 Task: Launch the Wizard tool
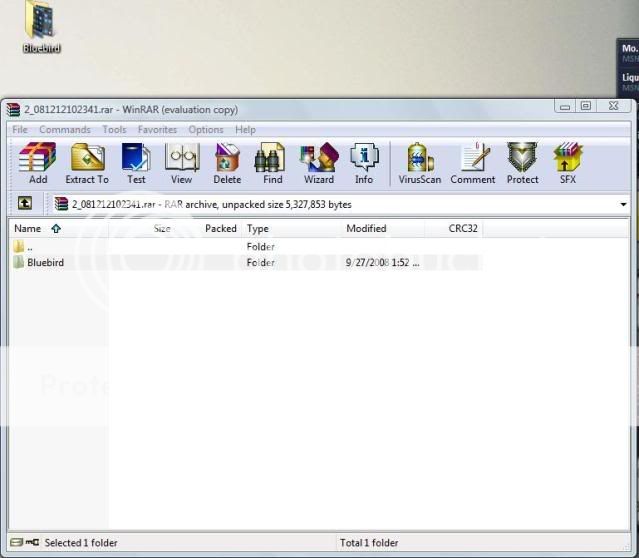tap(319, 163)
